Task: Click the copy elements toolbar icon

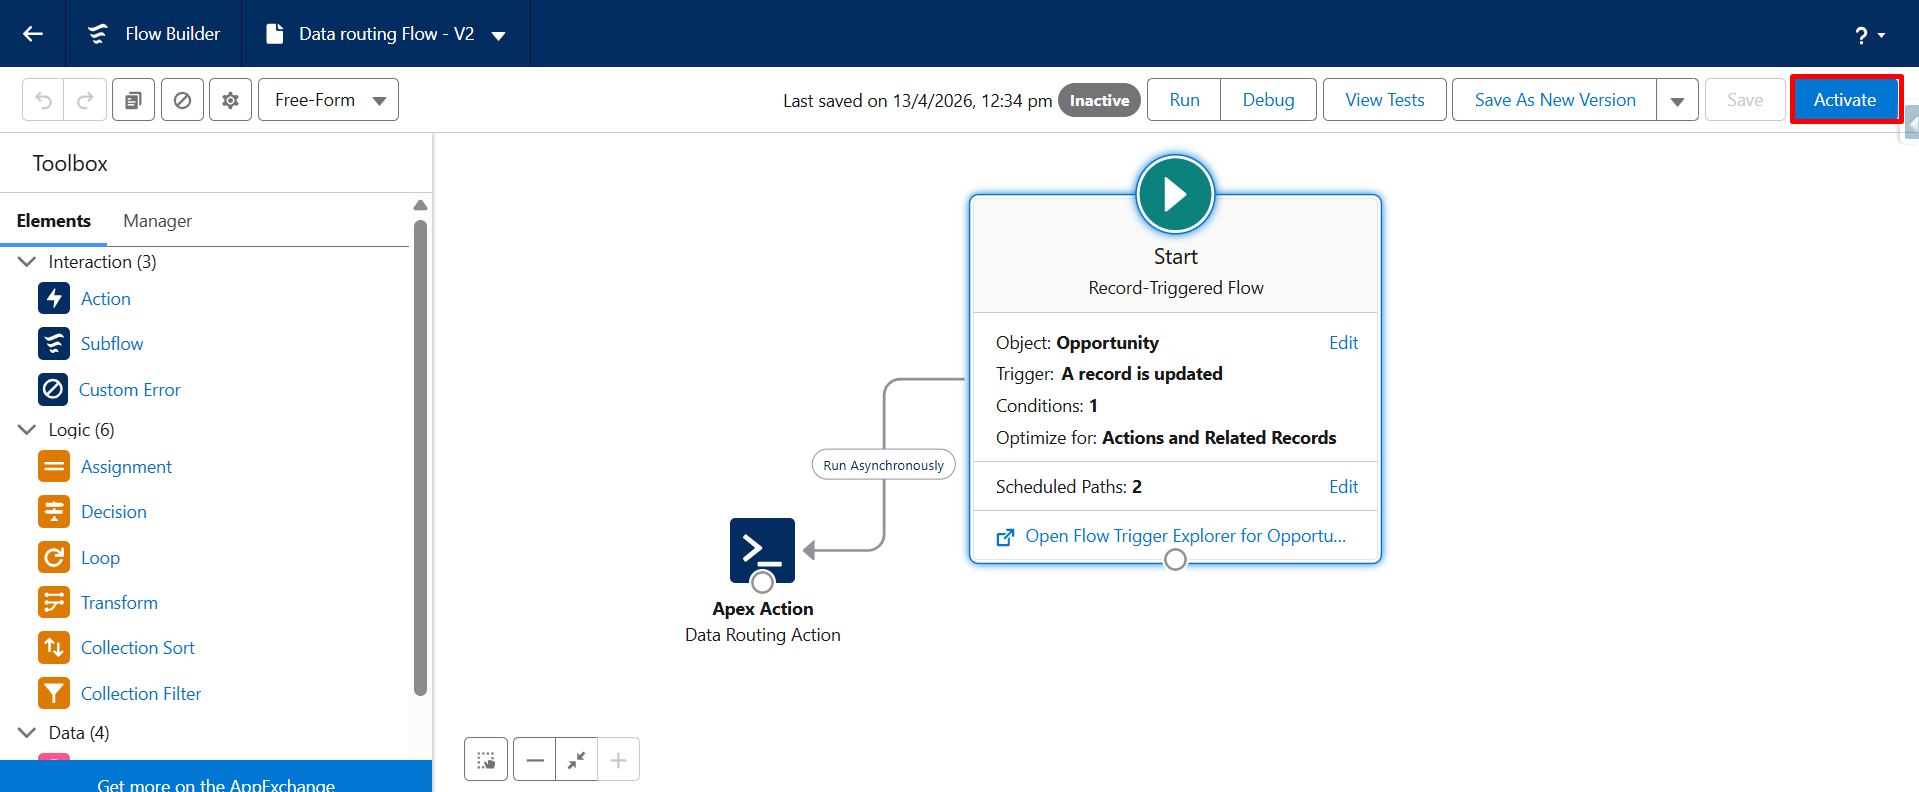Action: 133,100
